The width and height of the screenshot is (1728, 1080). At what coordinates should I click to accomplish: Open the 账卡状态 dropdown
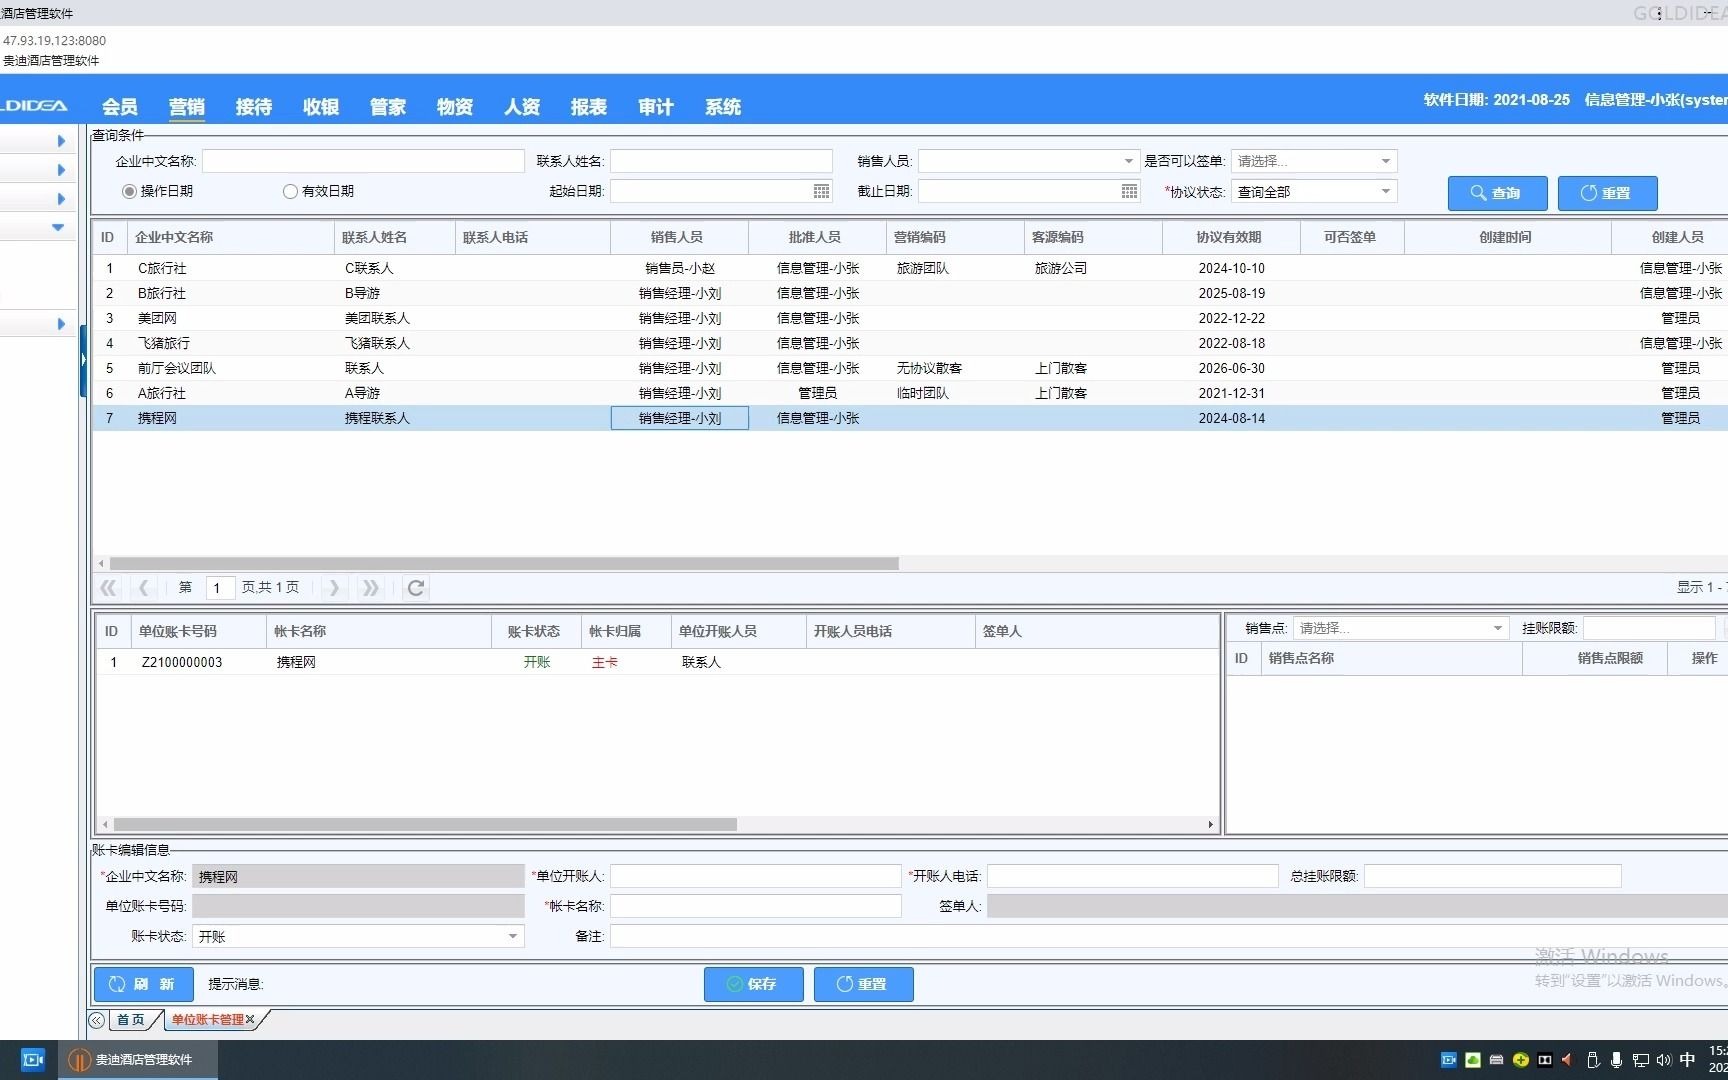(512, 936)
